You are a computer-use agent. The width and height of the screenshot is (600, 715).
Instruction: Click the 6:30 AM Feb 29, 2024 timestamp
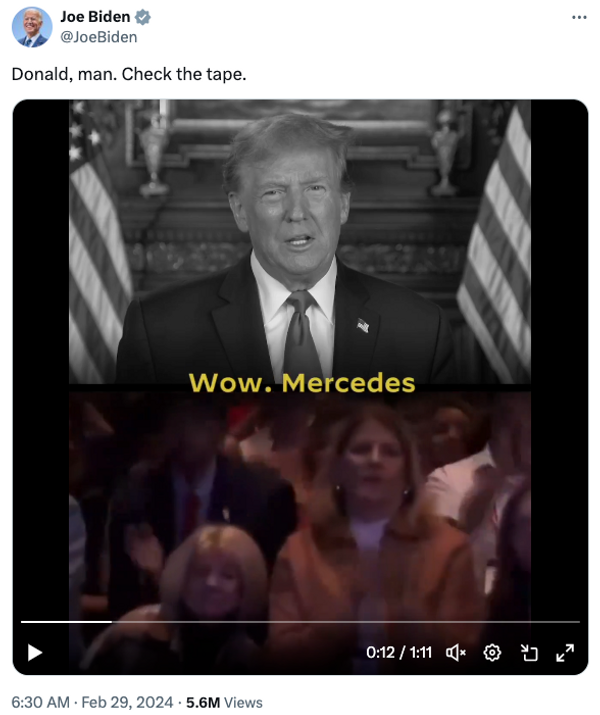pos(92,702)
